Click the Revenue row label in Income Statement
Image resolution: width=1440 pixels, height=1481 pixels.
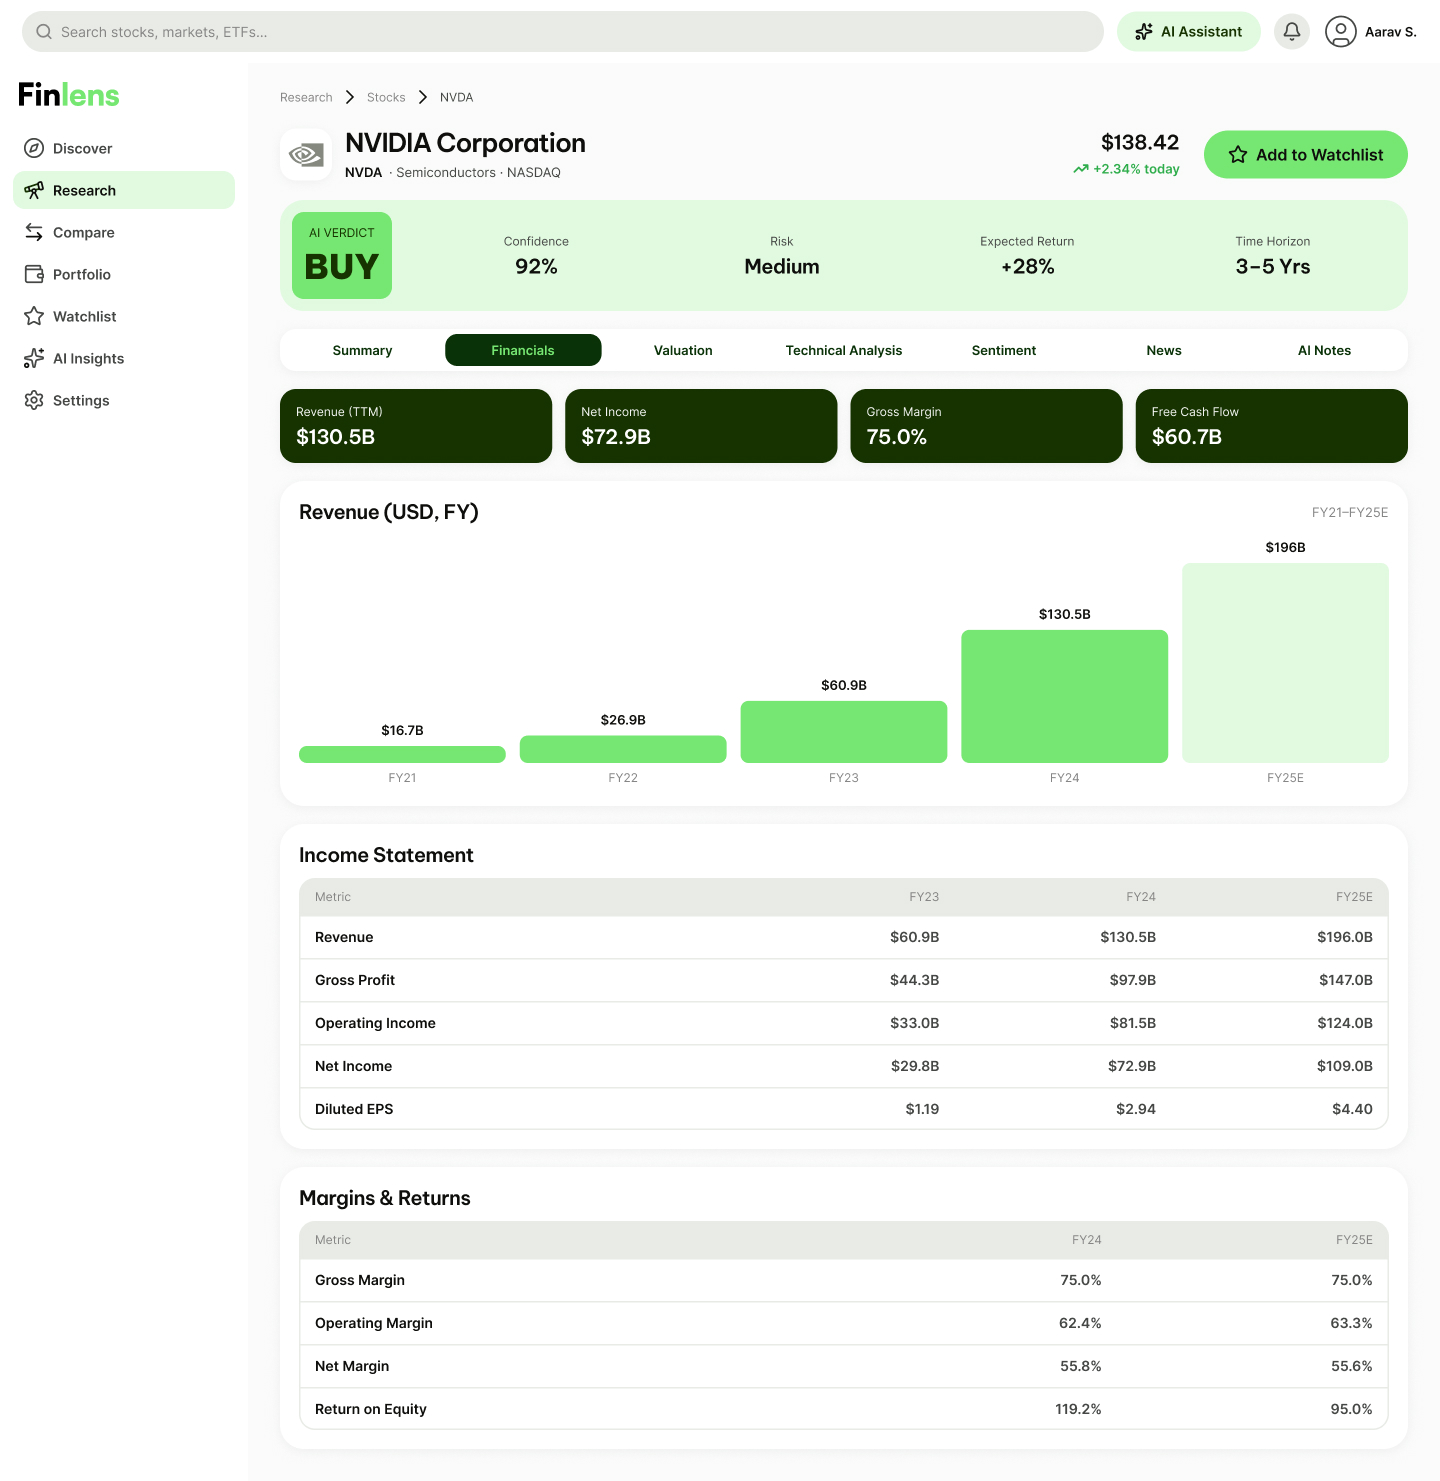coord(344,937)
